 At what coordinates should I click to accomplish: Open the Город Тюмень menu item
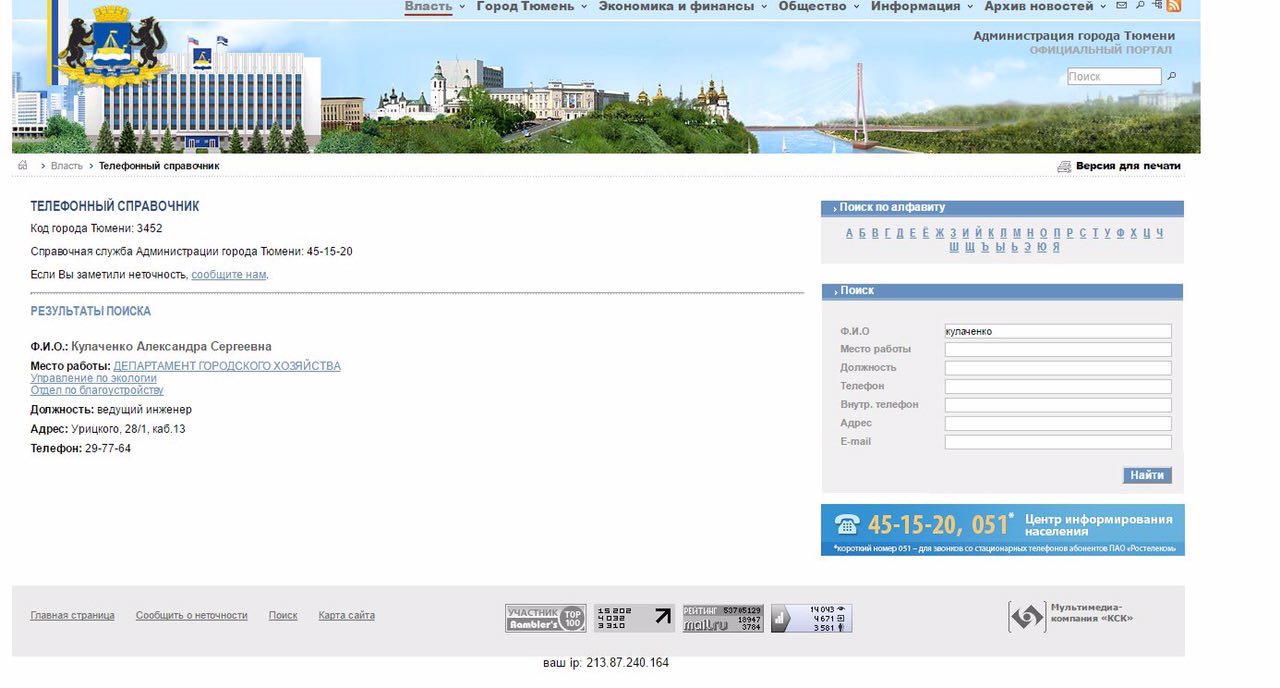point(525,6)
